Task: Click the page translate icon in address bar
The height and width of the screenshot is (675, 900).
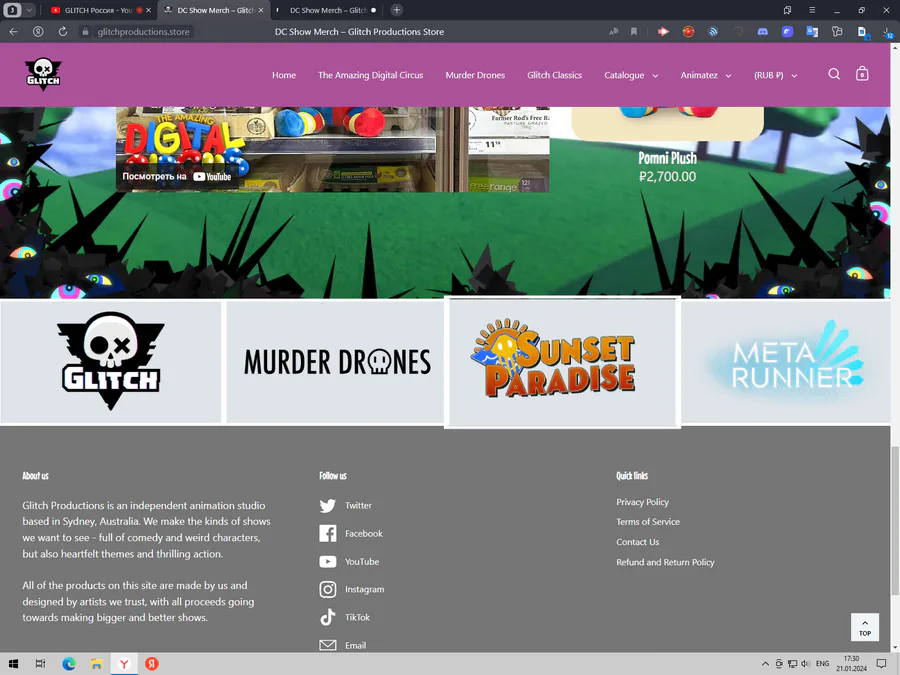Action: pyautogui.click(x=614, y=32)
